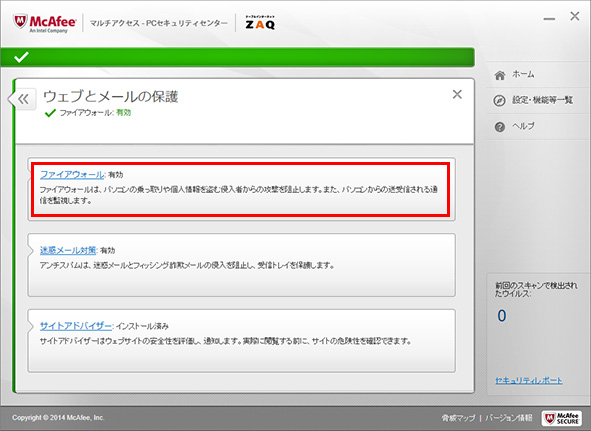Viewport: 591px width, 431px height.
Task: Click the 前回のスキャンで検出されたウイルス label
Action: [x=536, y=289]
